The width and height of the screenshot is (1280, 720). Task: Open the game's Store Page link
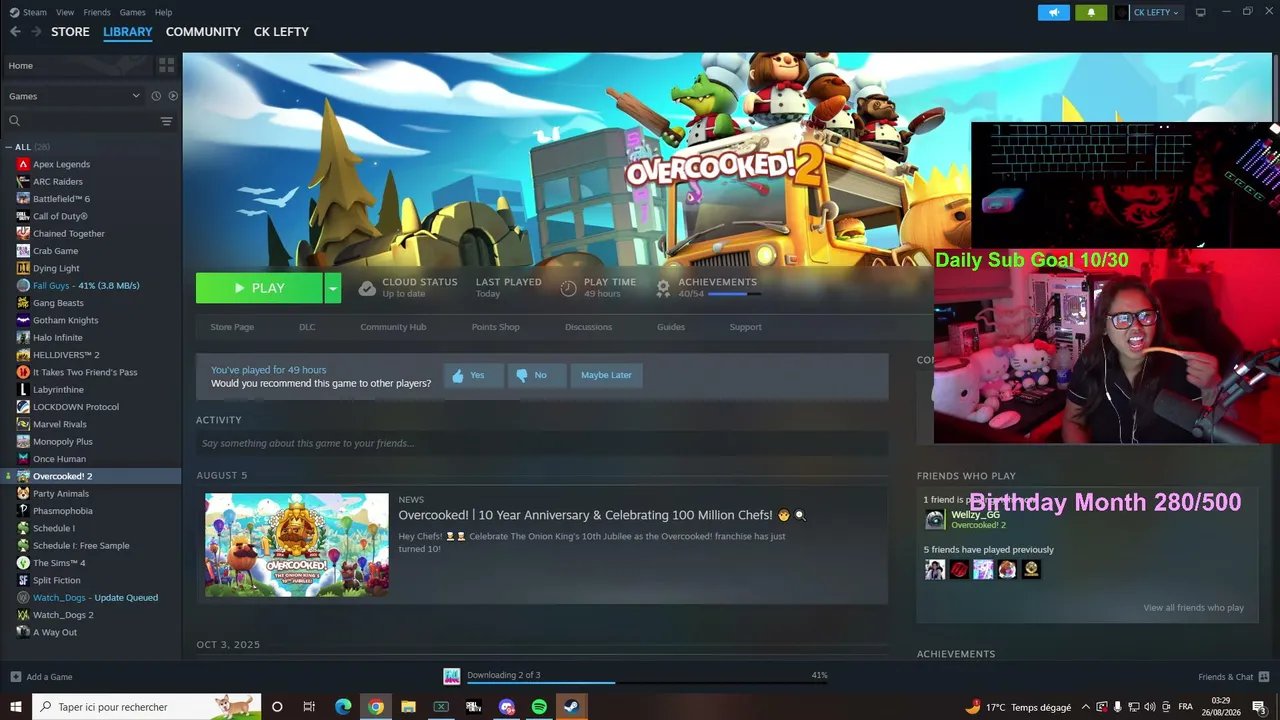click(x=232, y=327)
